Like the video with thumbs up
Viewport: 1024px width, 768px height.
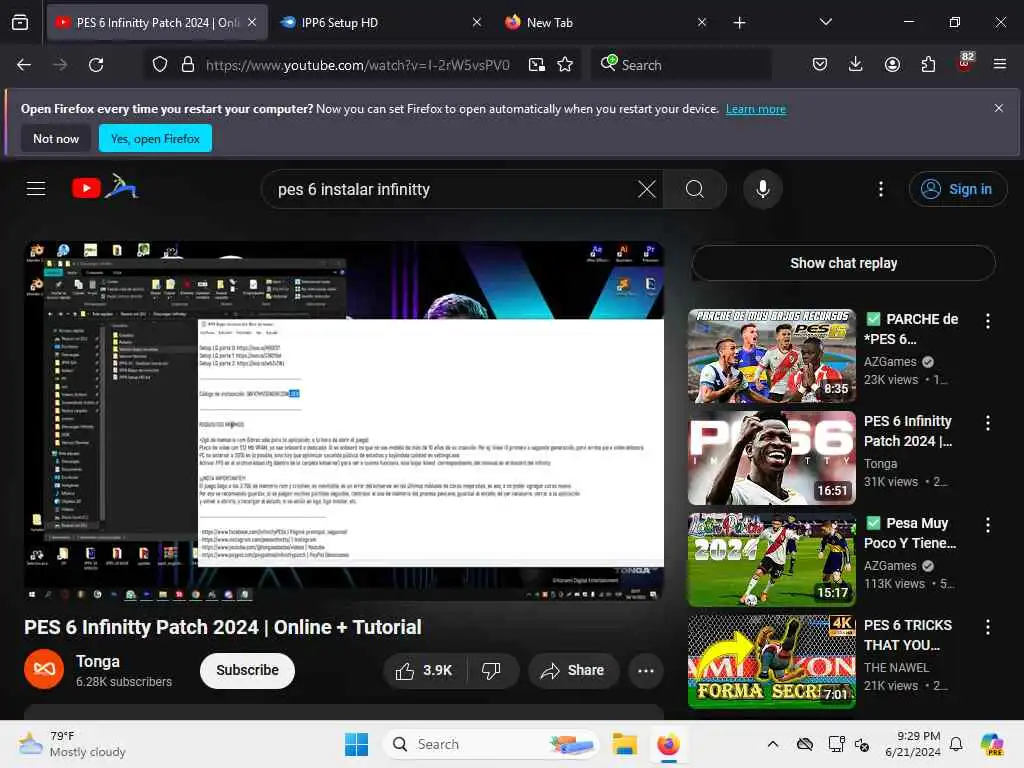(425, 671)
